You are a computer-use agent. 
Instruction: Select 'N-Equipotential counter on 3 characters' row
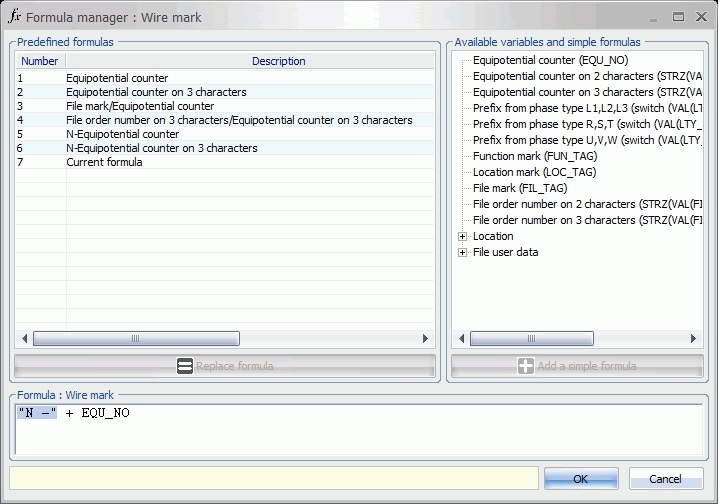[225, 148]
